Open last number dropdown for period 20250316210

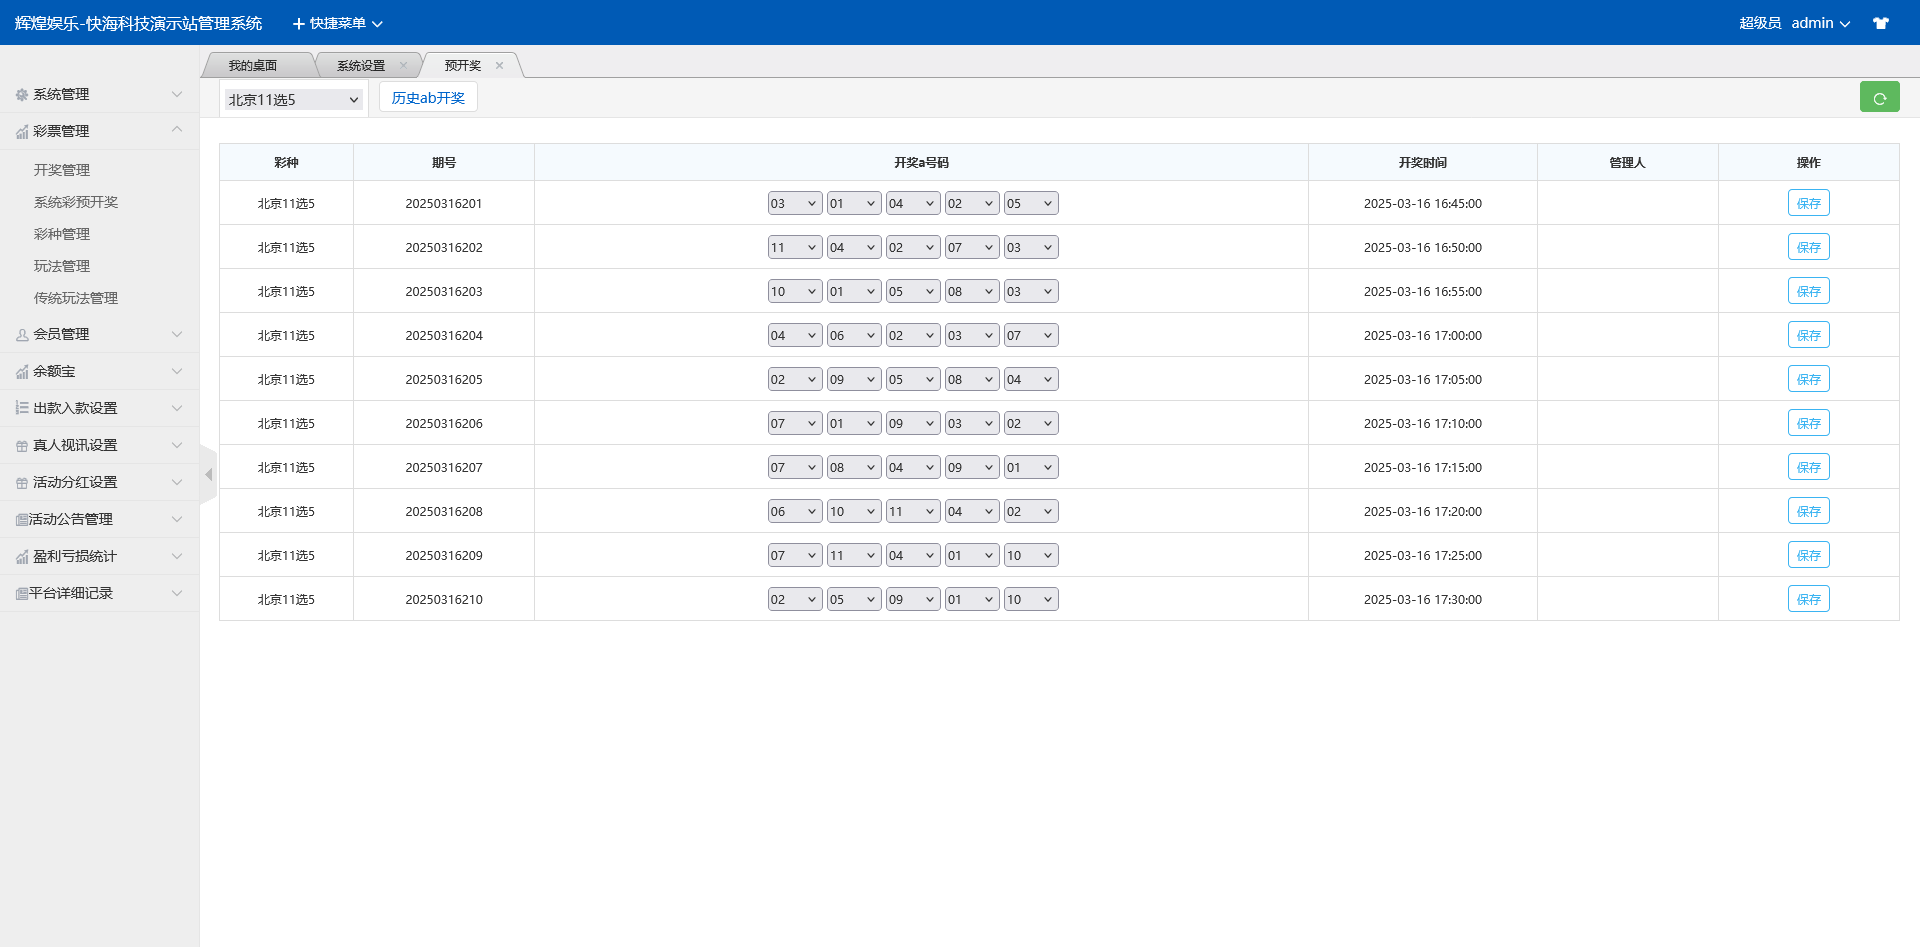[1030, 600]
